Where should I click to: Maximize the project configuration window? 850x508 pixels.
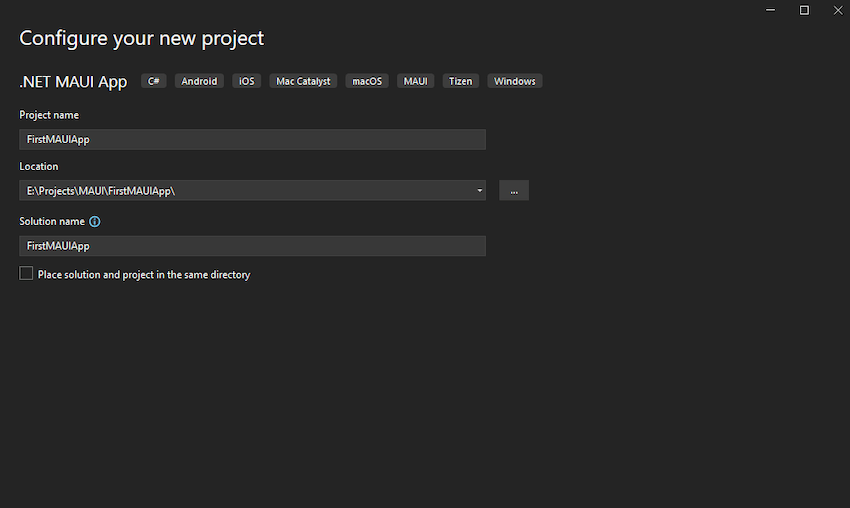[804, 10]
